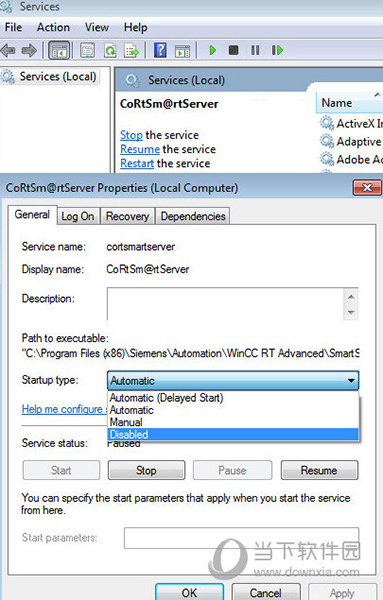Screen dimensions: 383x600
Task: Open the File menu
Action: [x=13, y=28]
